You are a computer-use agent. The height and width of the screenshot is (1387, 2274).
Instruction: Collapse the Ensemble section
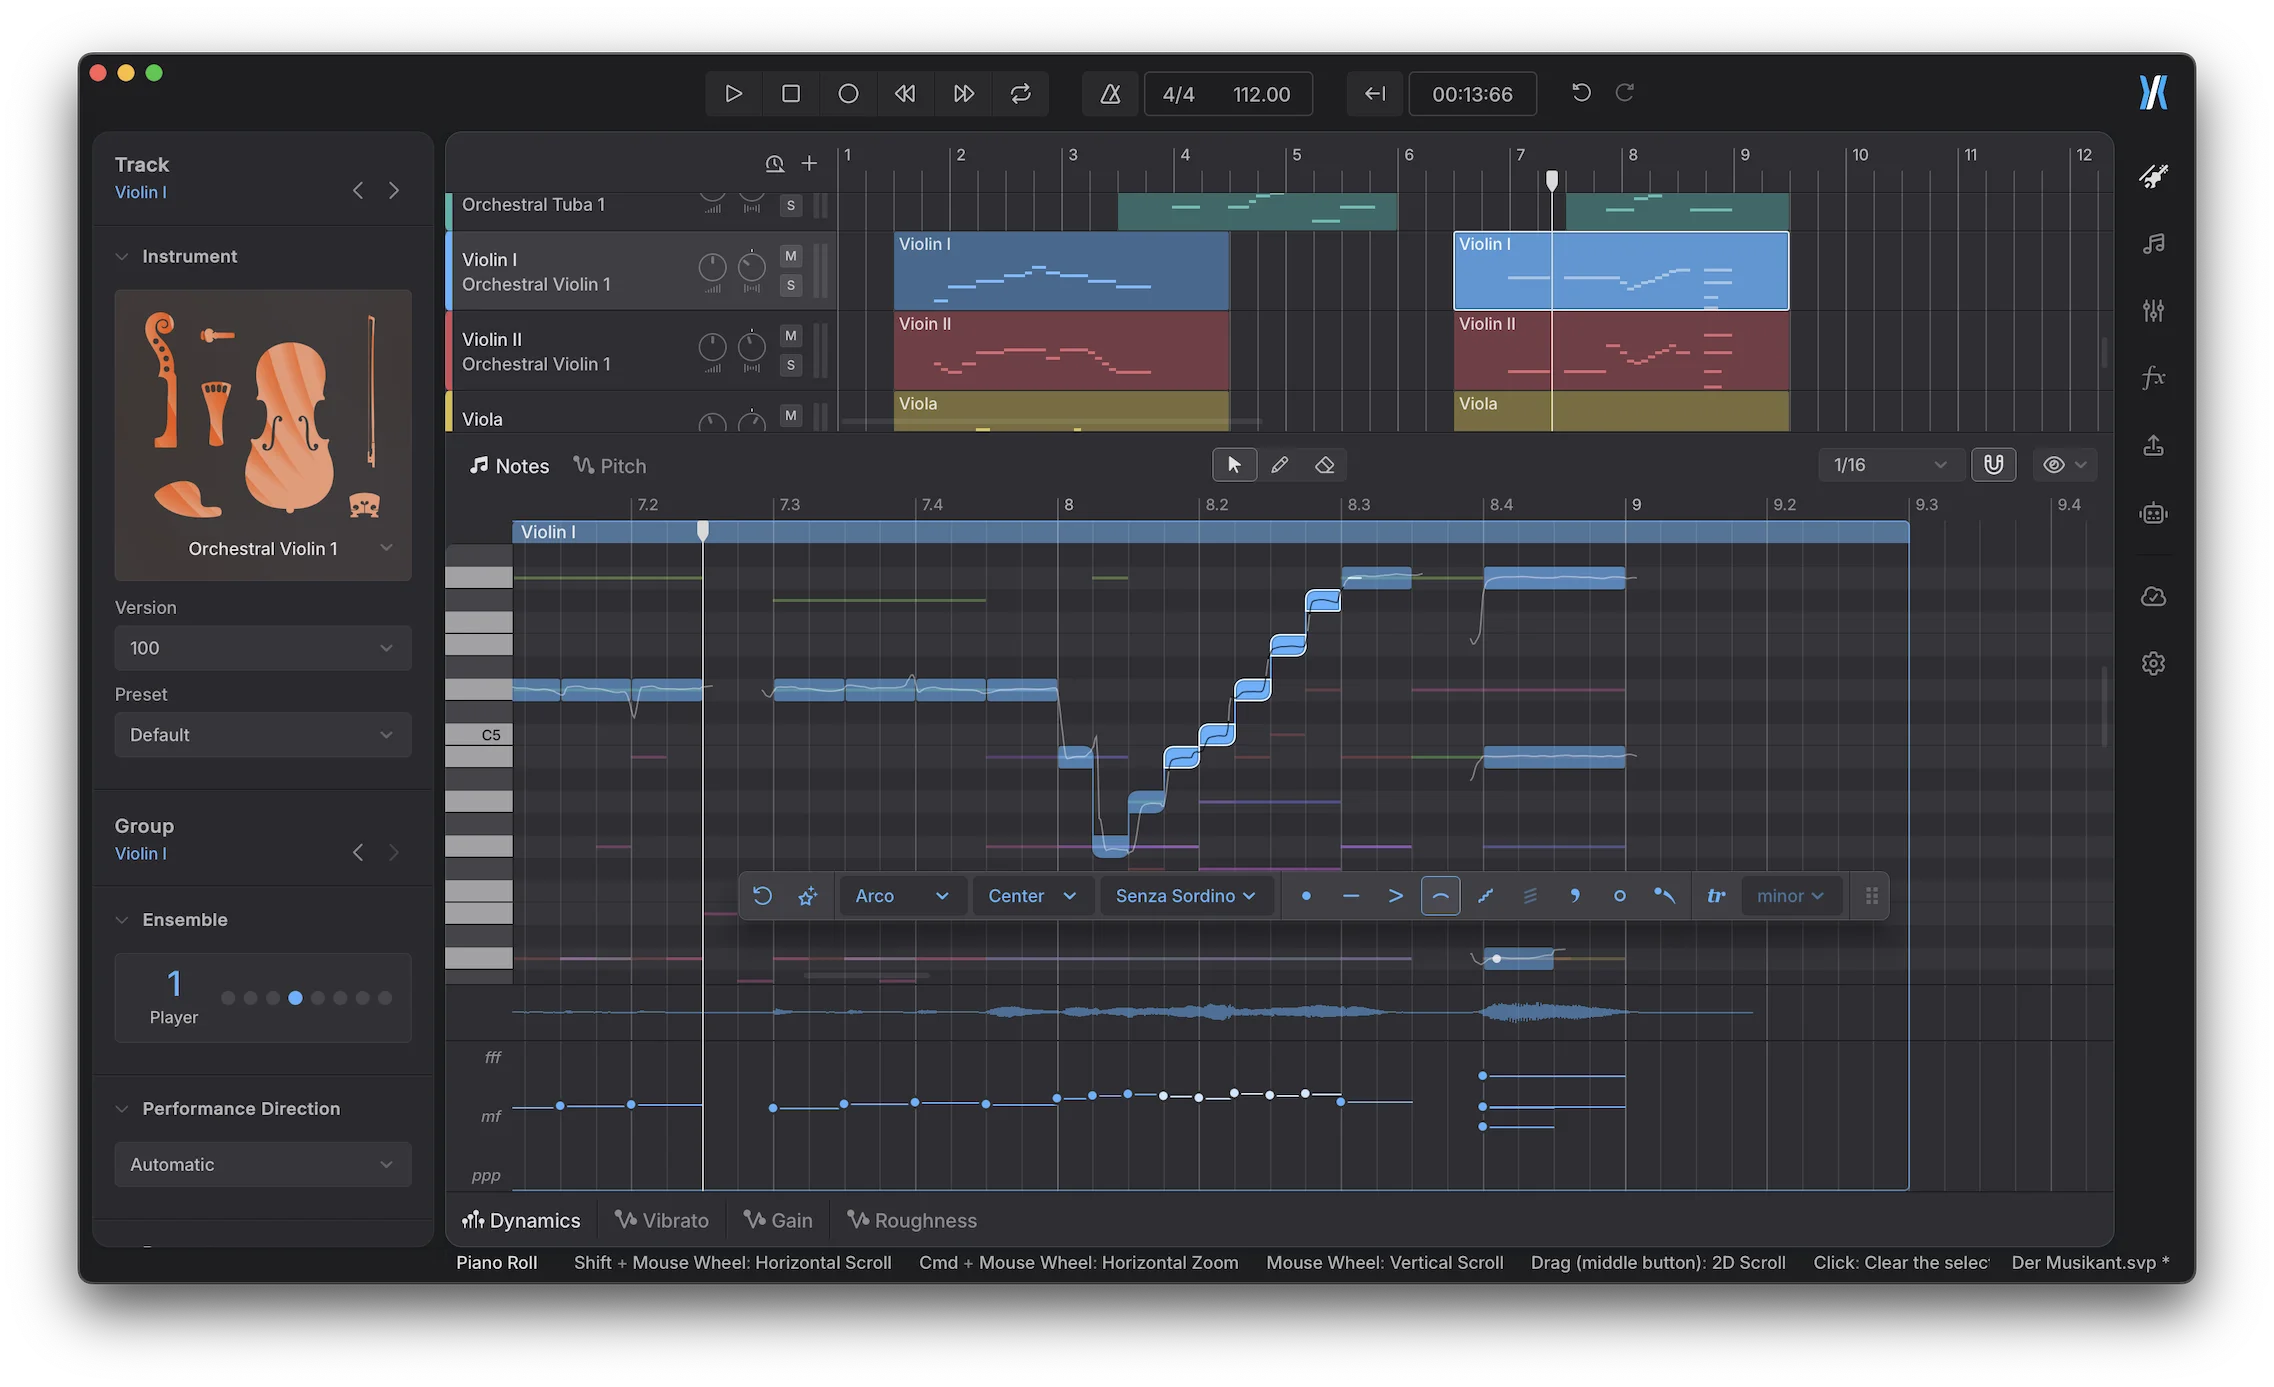(122, 920)
